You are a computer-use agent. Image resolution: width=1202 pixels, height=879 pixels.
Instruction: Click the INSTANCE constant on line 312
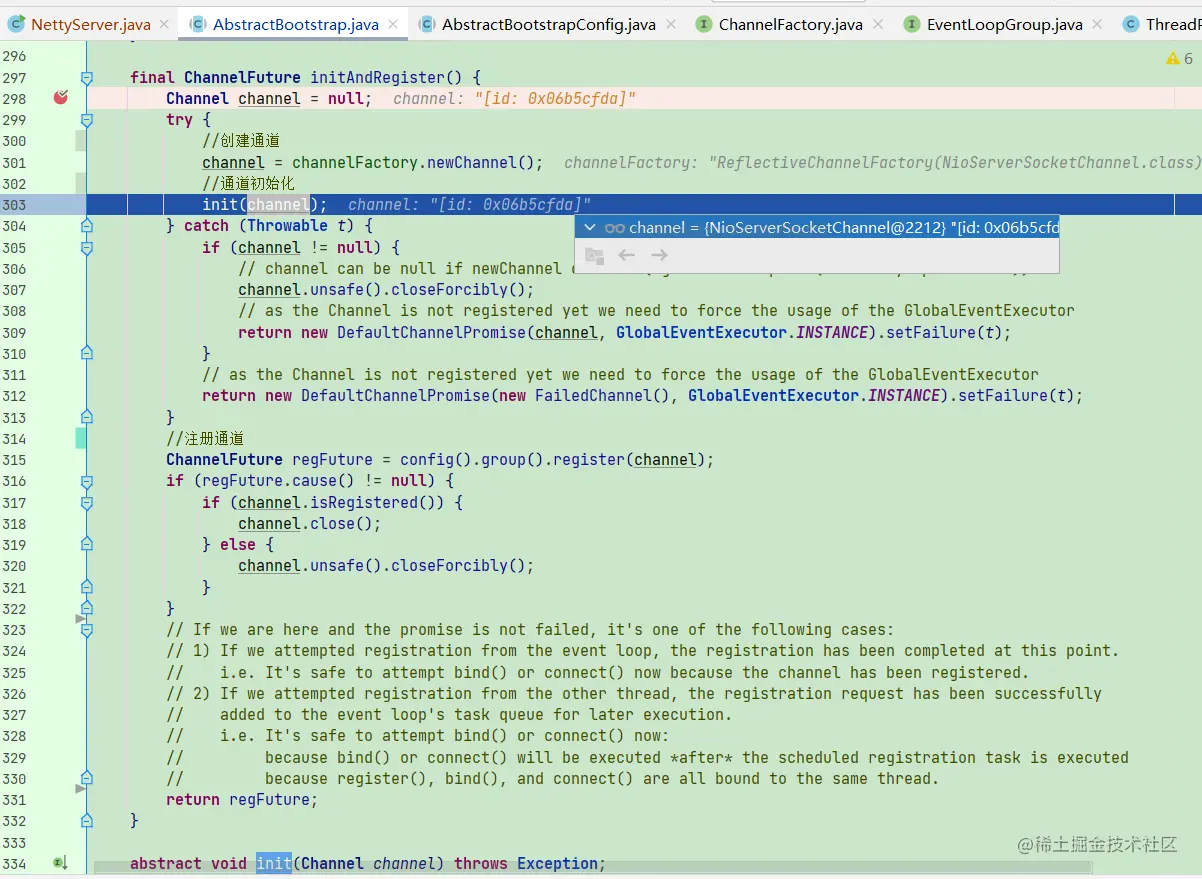click(904, 396)
